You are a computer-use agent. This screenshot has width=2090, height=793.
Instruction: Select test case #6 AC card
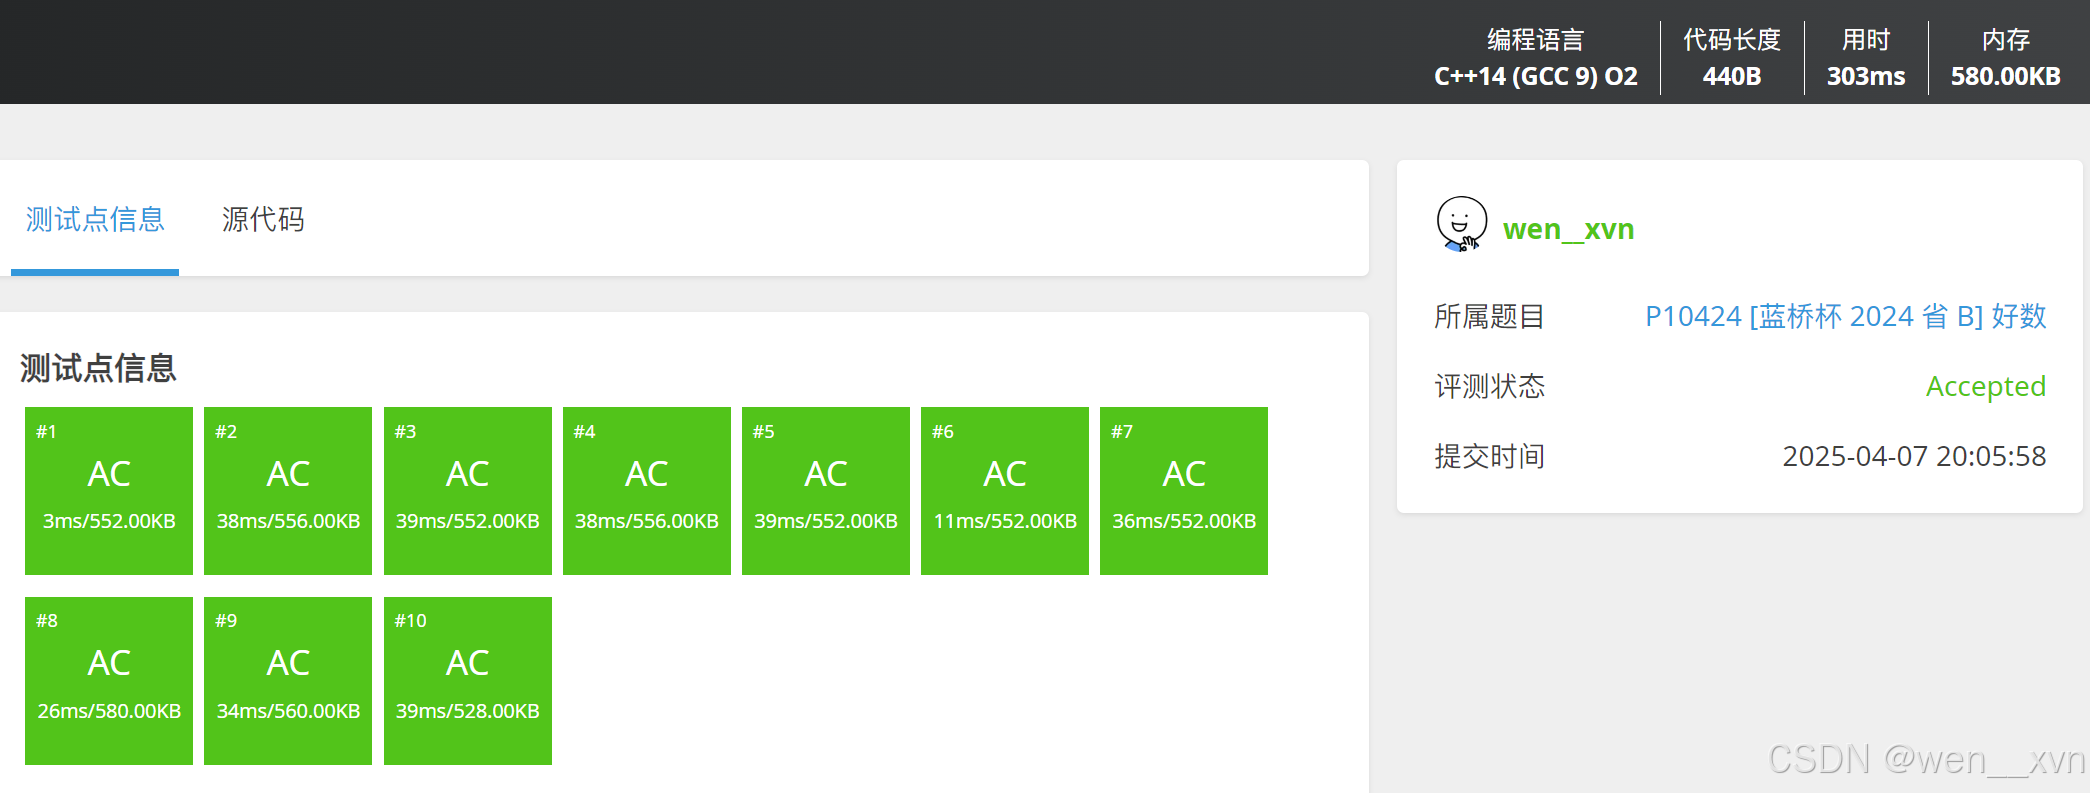click(x=1005, y=491)
